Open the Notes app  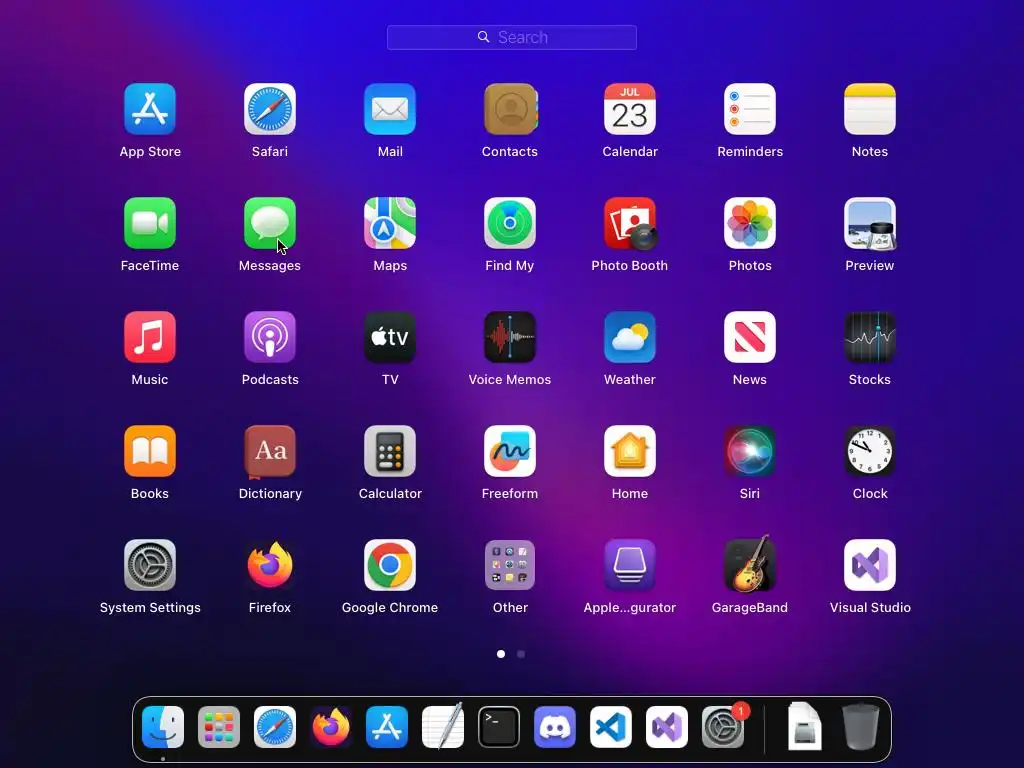pyautogui.click(x=870, y=109)
